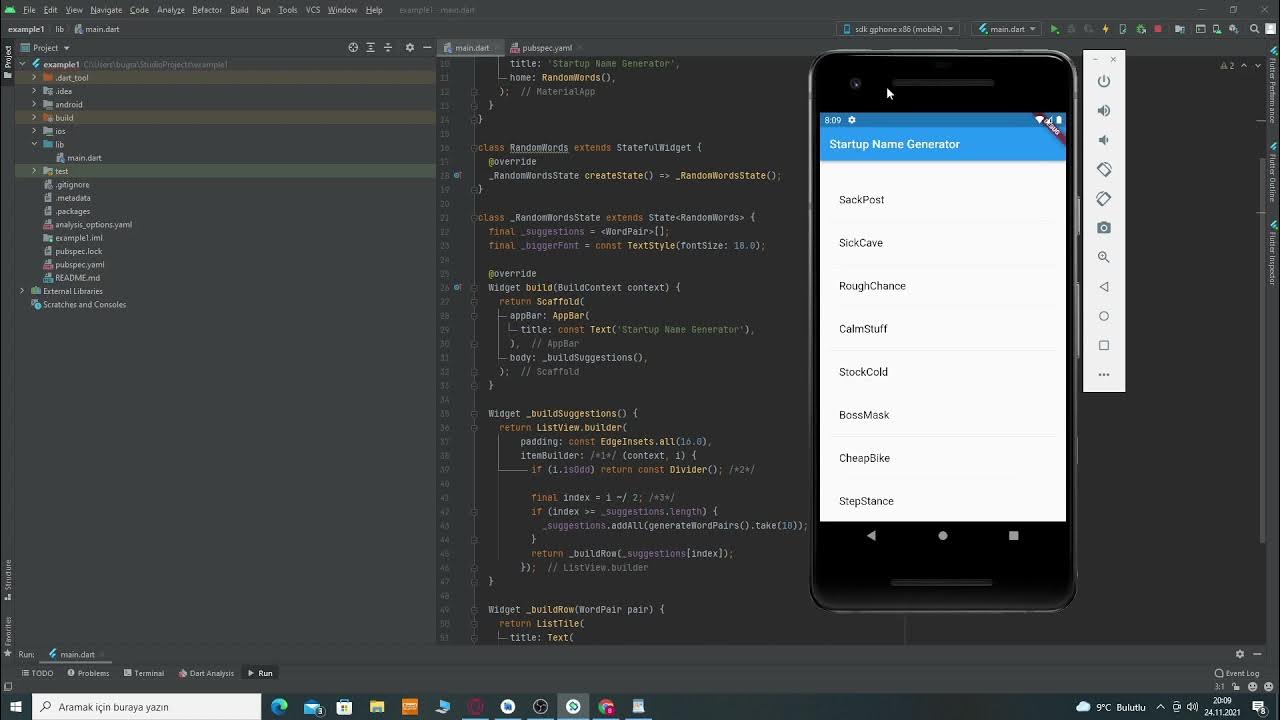
Task: Select opened file target icon in Project panel
Action: pos(353,47)
